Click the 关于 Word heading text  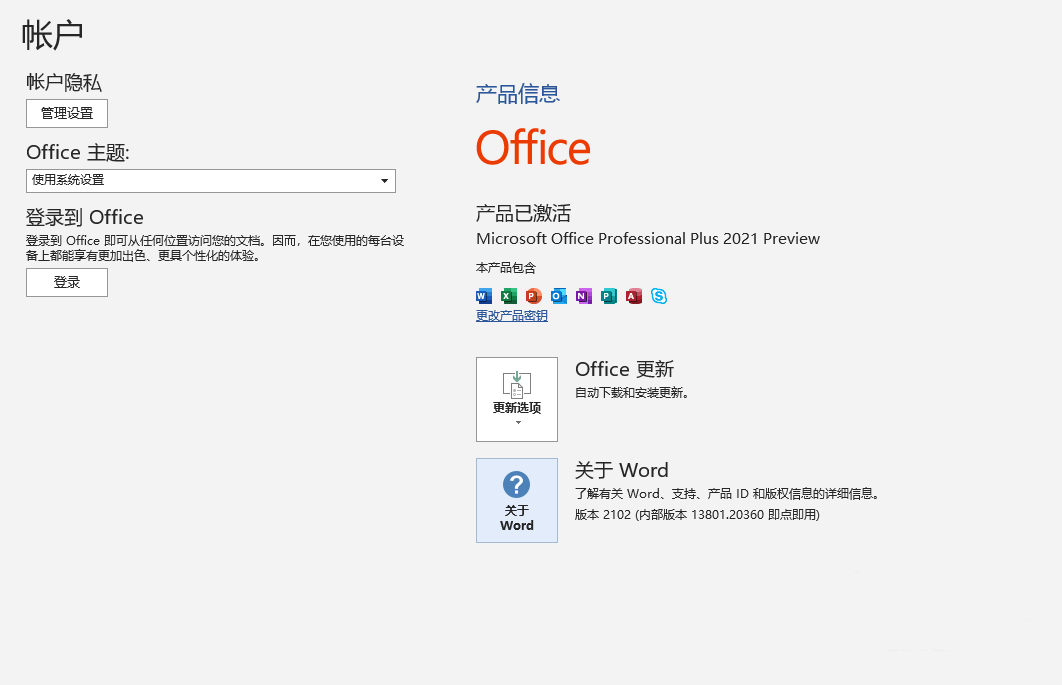coord(622,470)
